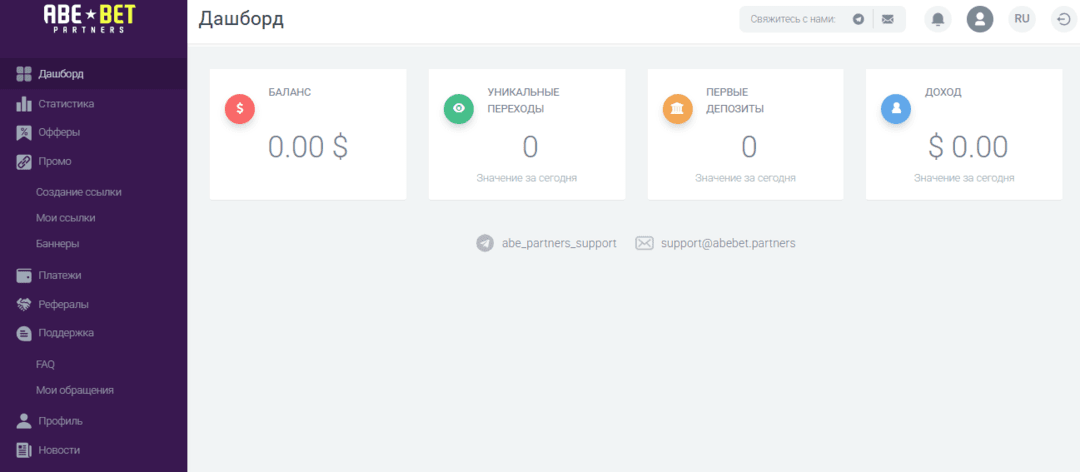Click the УНИКАЛЬНЫЕ ПЕРЕХОДЫ card title
The height and width of the screenshot is (472, 1080).
(523, 100)
